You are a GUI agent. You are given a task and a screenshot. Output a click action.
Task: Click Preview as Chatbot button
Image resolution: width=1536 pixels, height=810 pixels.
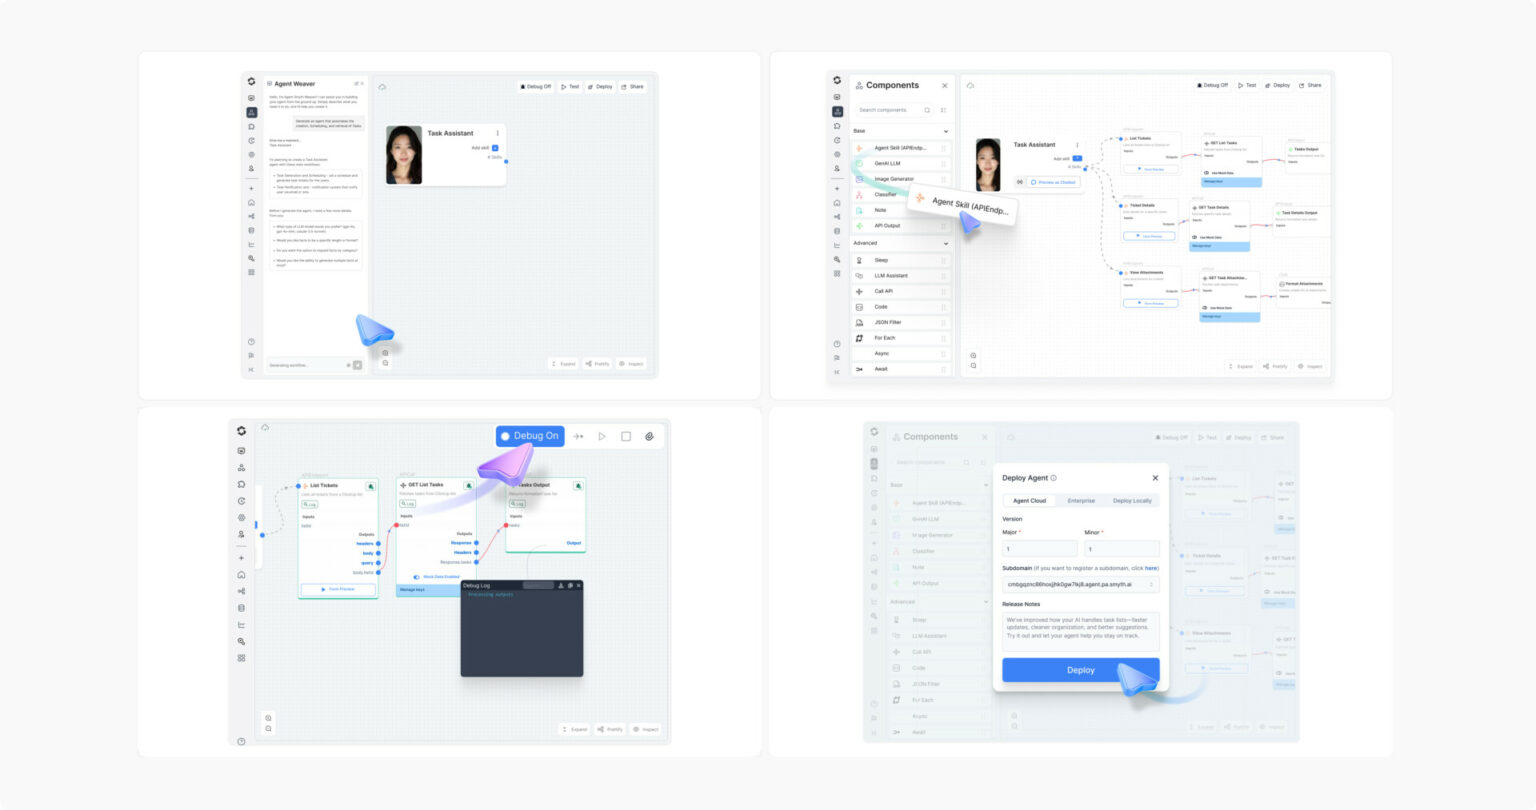coord(1053,182)
